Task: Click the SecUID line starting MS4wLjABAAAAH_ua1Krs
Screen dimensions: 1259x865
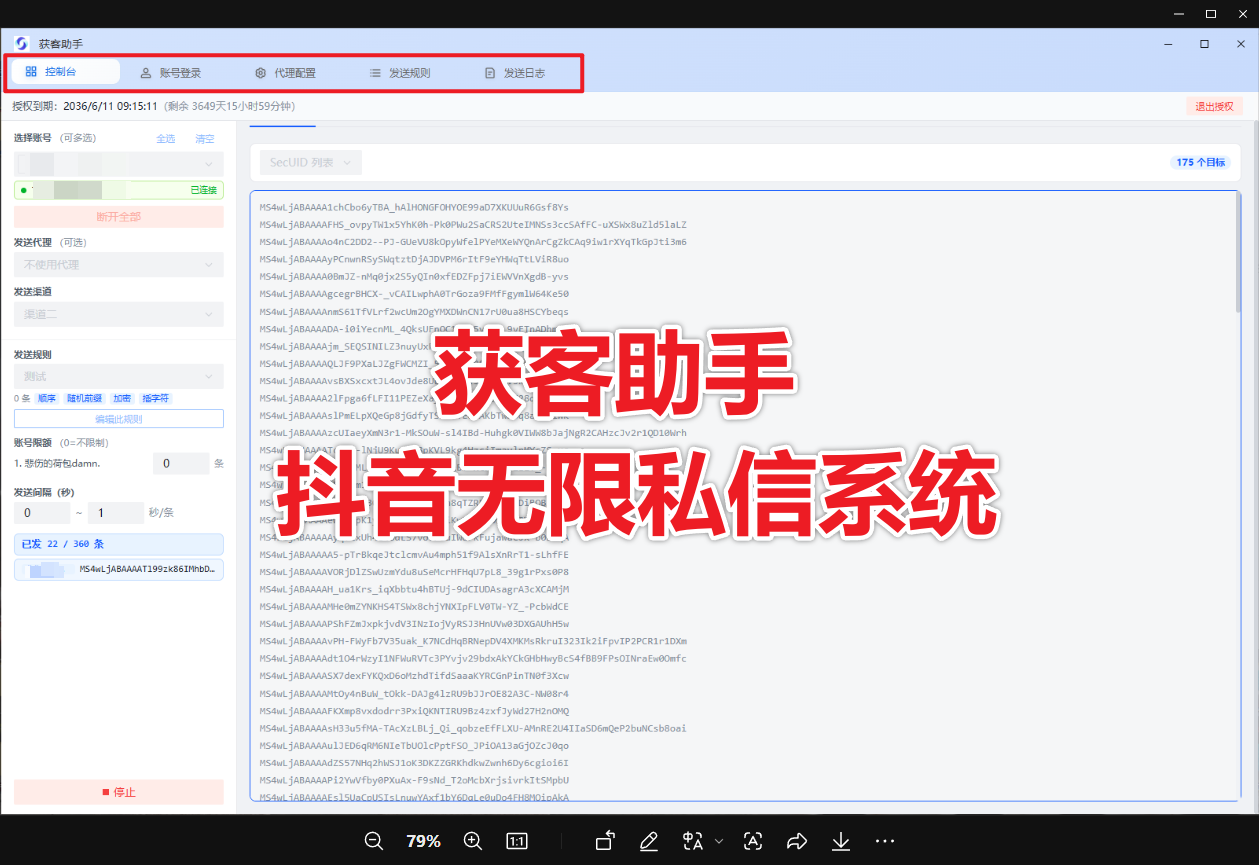Action: (x=414, y=589)
